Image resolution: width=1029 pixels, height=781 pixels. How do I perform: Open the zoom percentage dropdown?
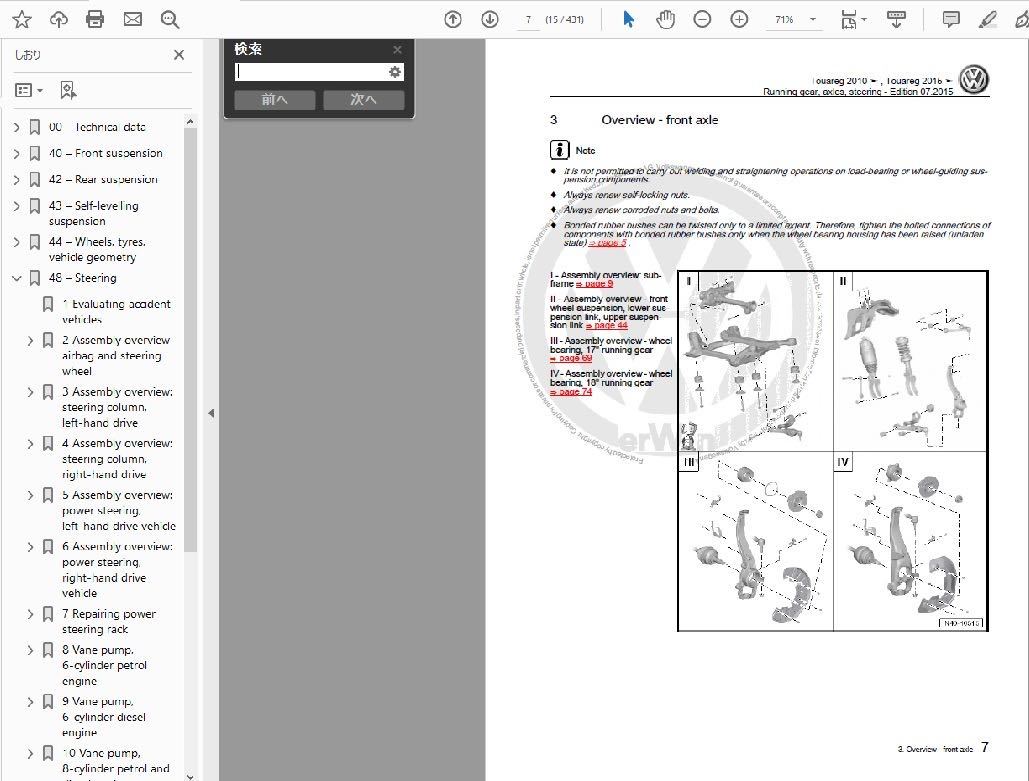813,20
